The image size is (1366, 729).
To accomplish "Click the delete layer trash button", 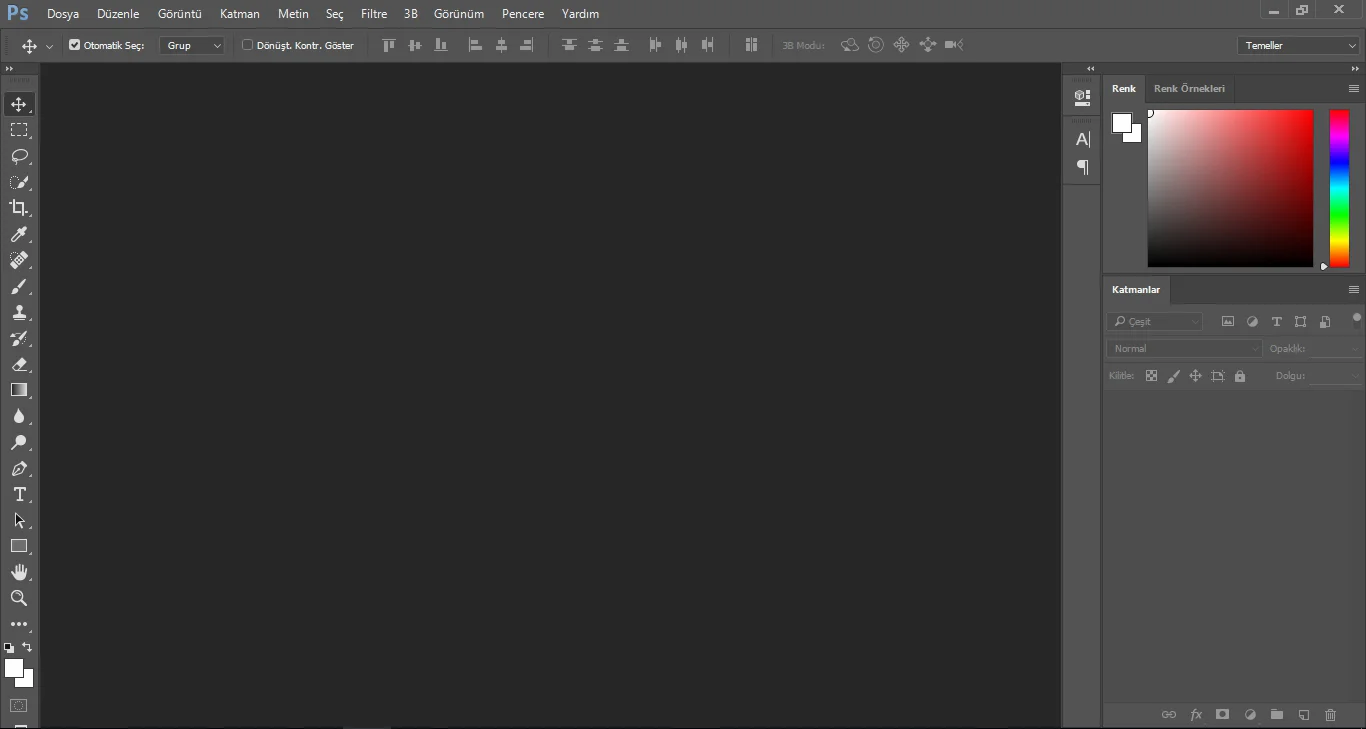I will point(1330,715).
